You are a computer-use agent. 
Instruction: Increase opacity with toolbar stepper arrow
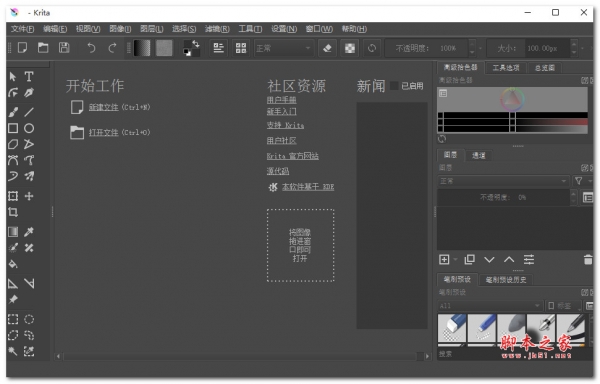[472, 44]
